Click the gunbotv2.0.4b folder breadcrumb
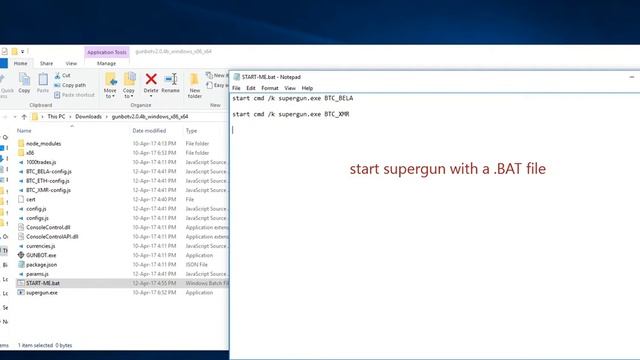This screenshot has width=640, height=360. 150,117
